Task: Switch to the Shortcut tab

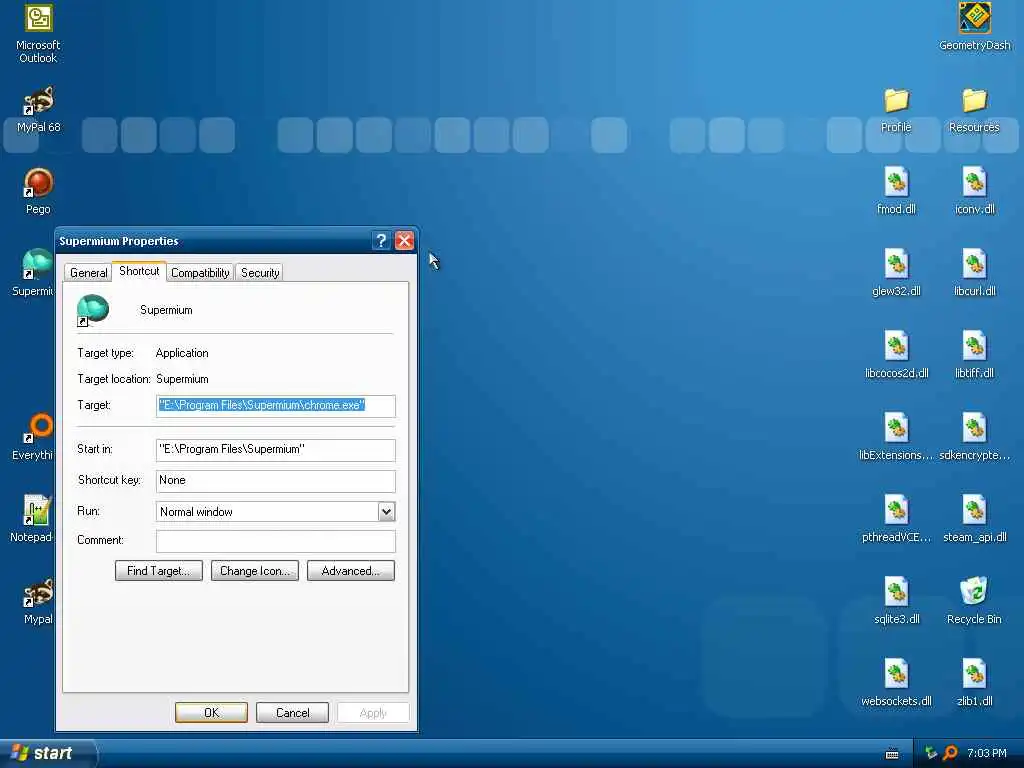Action: point(139,271)
